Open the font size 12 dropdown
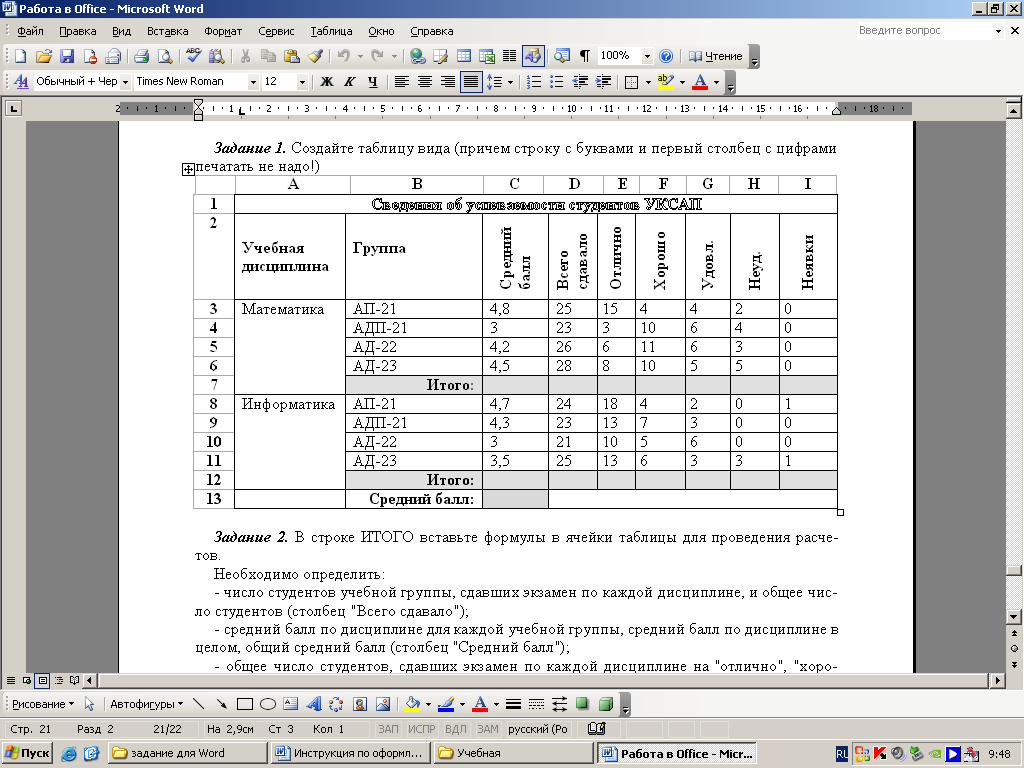Image resolution: width=1024 pixels, height=768 pixels. pos(302,82)
